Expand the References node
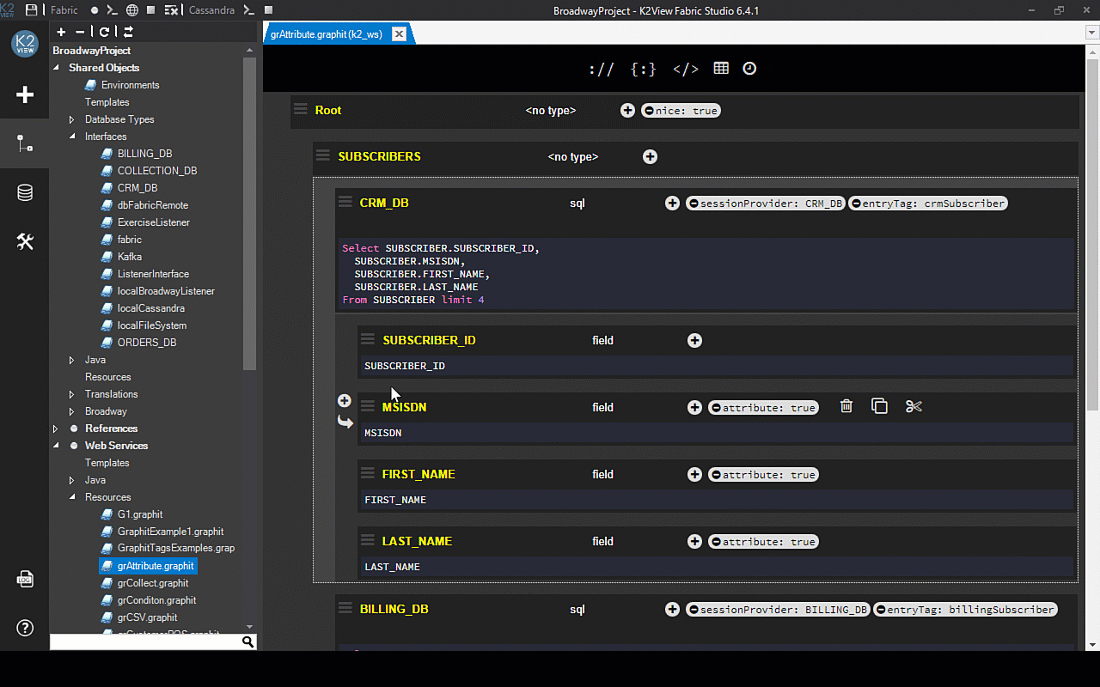 [55, 429]
